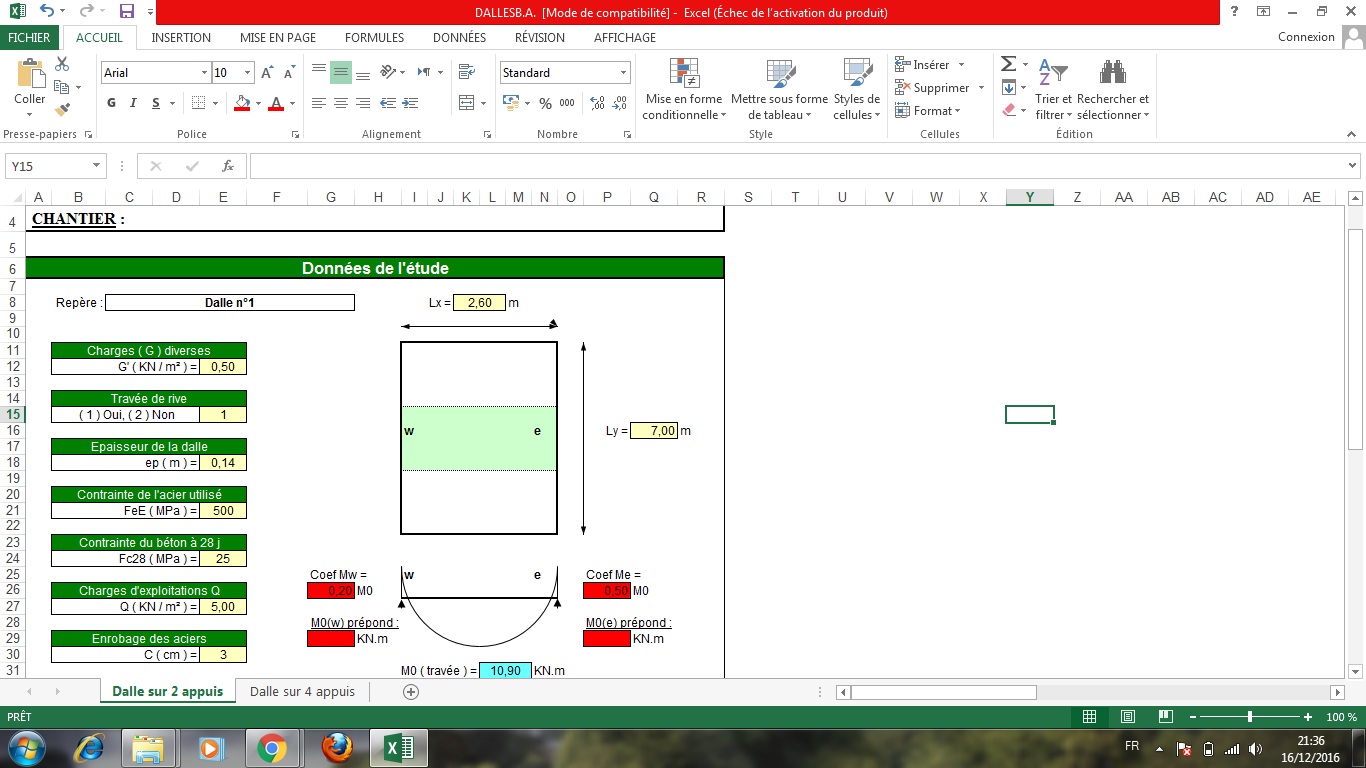Image resolution: width=1366 pixels, height=768 pixels.
Task: Click the wrap text icon
Action: 466,72
